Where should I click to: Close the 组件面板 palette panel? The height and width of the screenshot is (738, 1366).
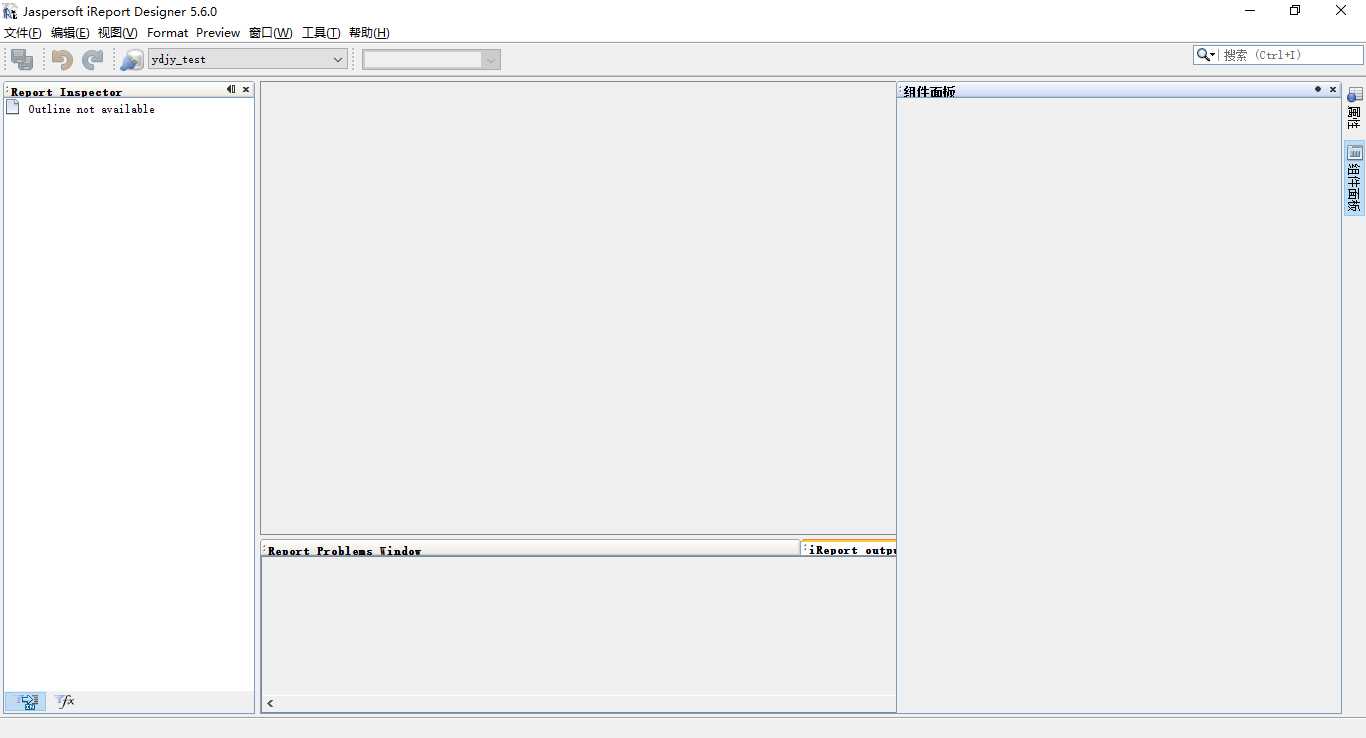point(1333,89)
